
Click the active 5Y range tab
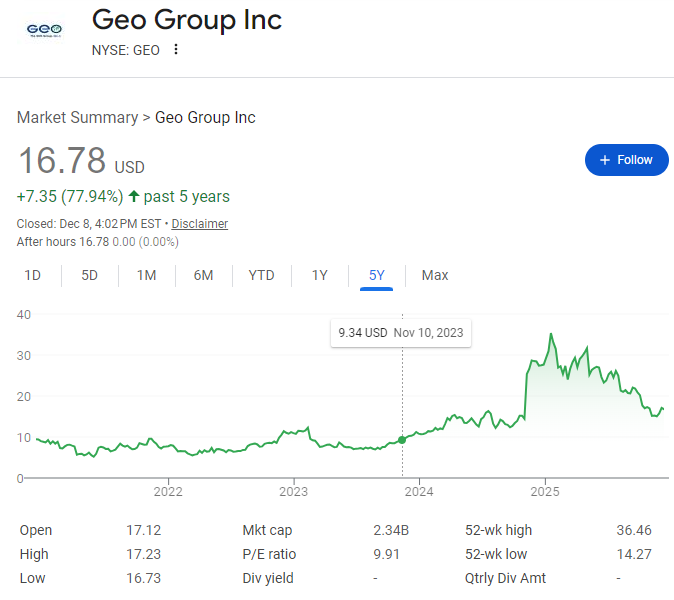point(376,275)
